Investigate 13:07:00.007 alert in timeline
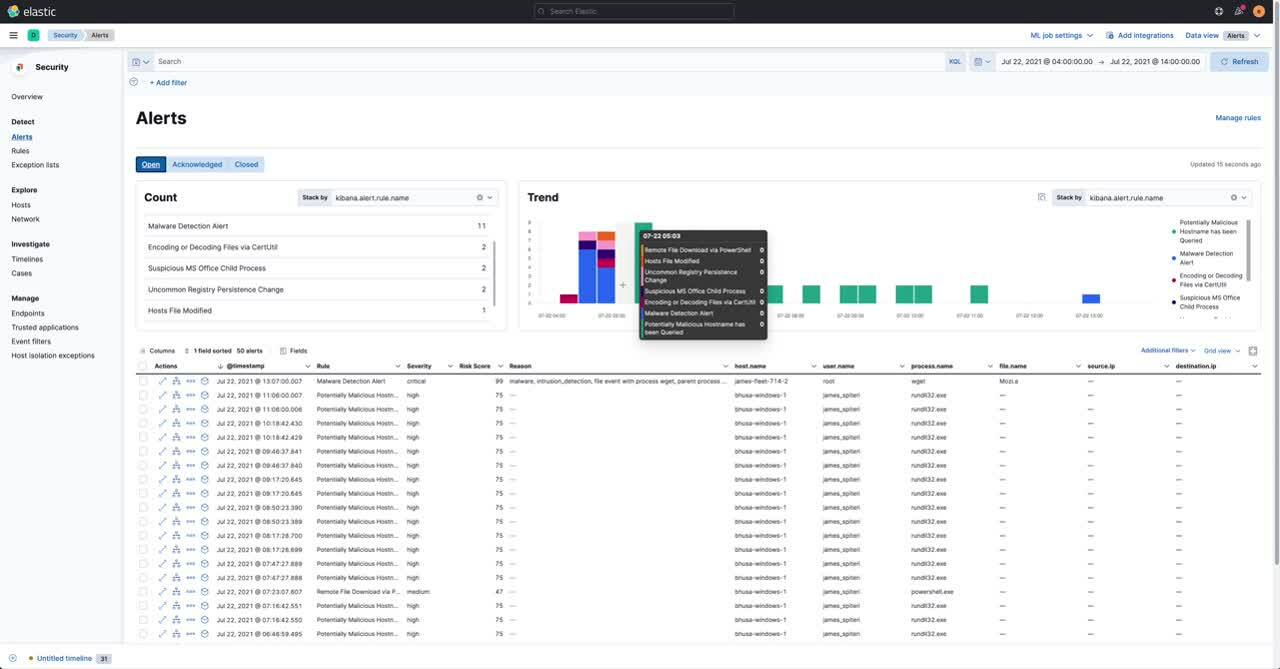The width and height of the screenshot is (1280, 669). (x=204, y=381)
